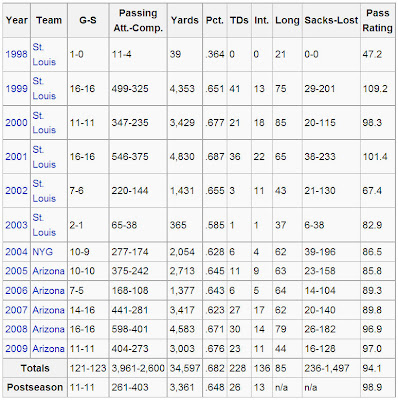Open the 2009 season link
Viewport: 398px width, 400px height.
[x=16, y=349]
